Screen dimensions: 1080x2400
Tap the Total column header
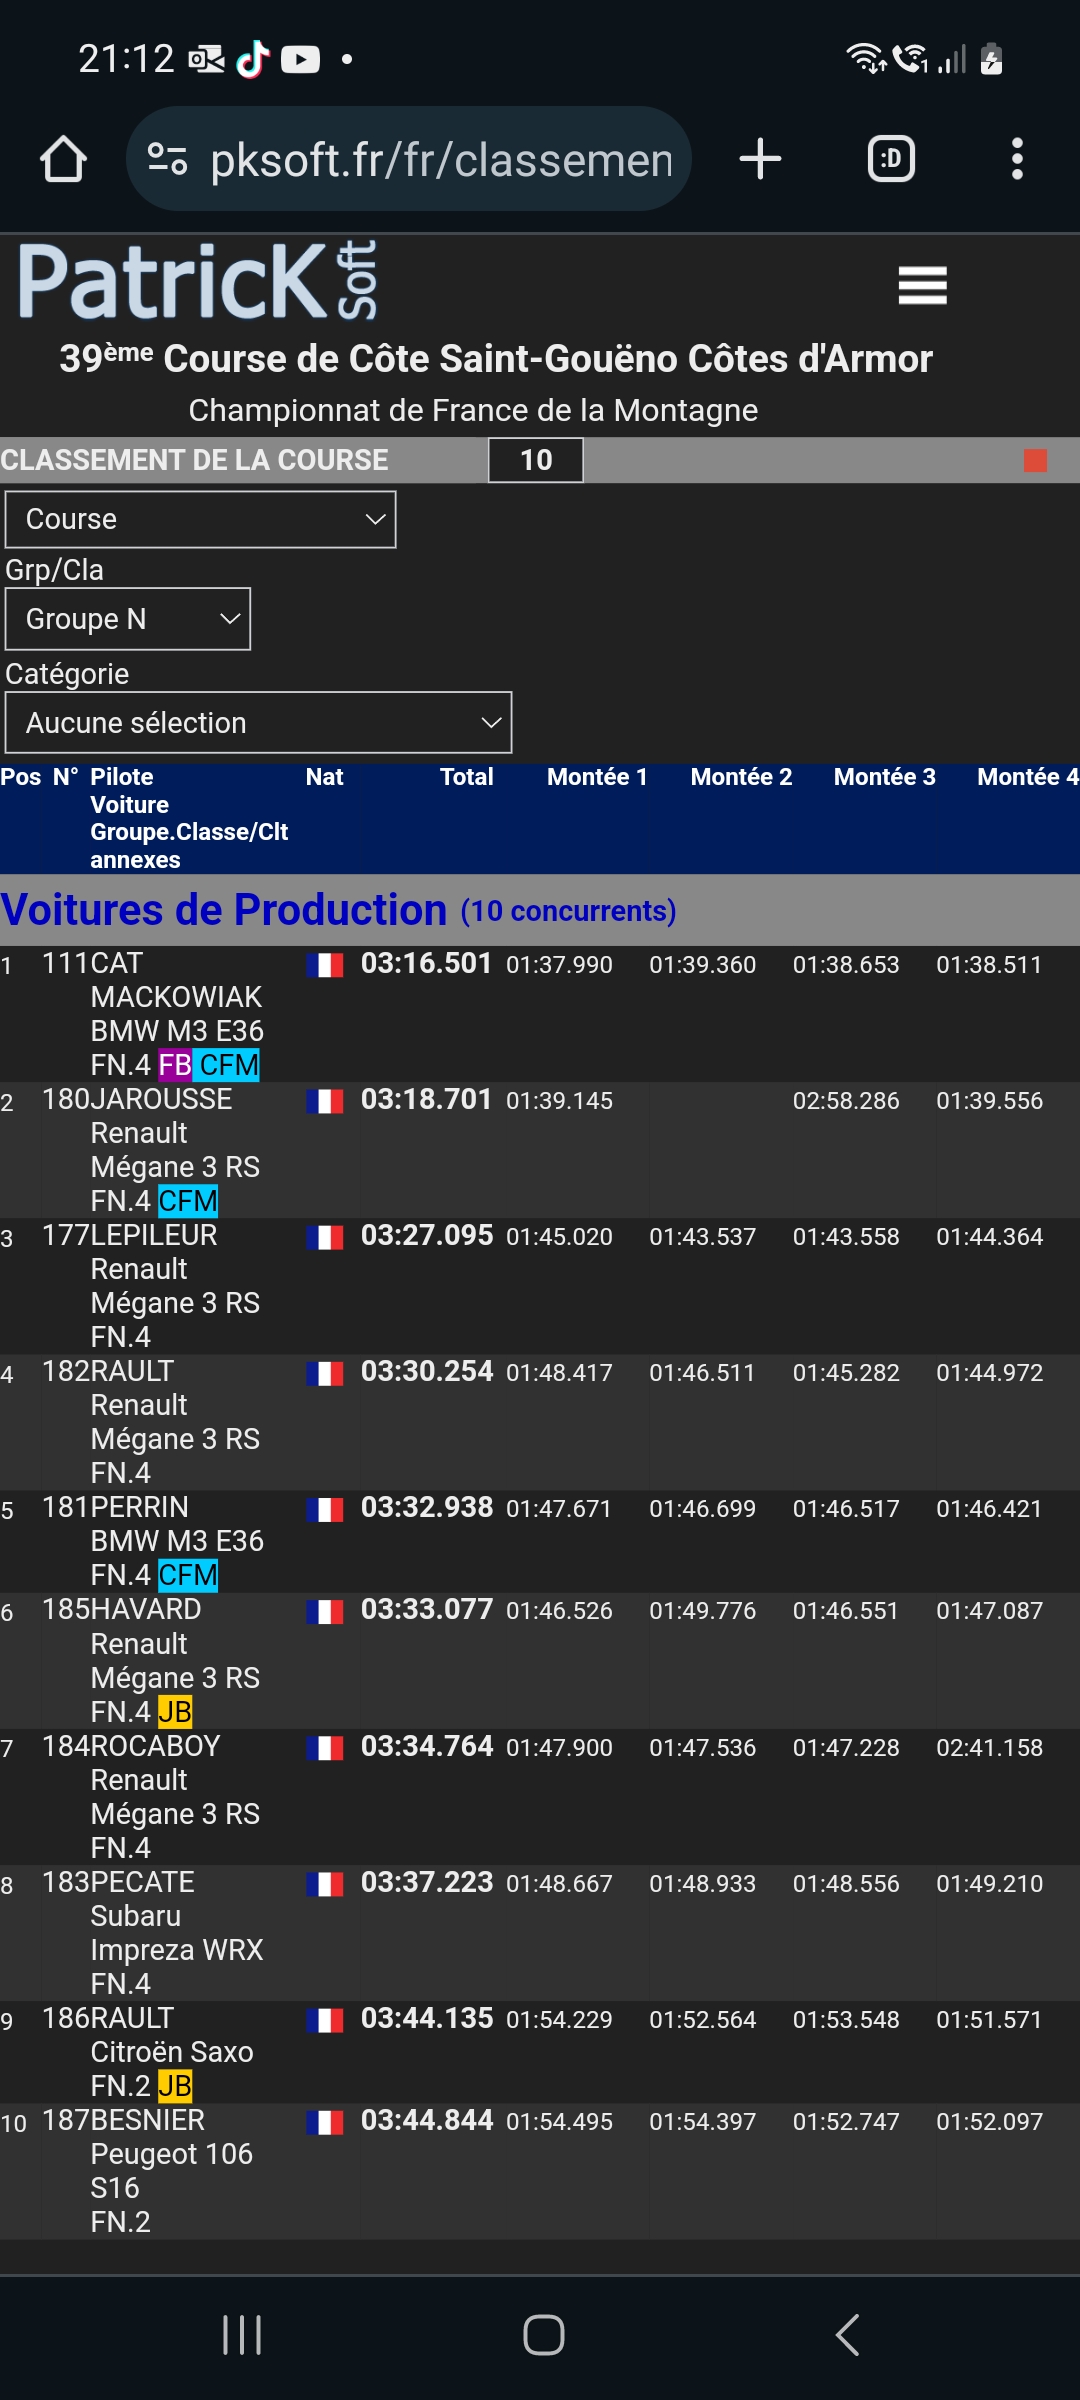[x=466, y=777]
